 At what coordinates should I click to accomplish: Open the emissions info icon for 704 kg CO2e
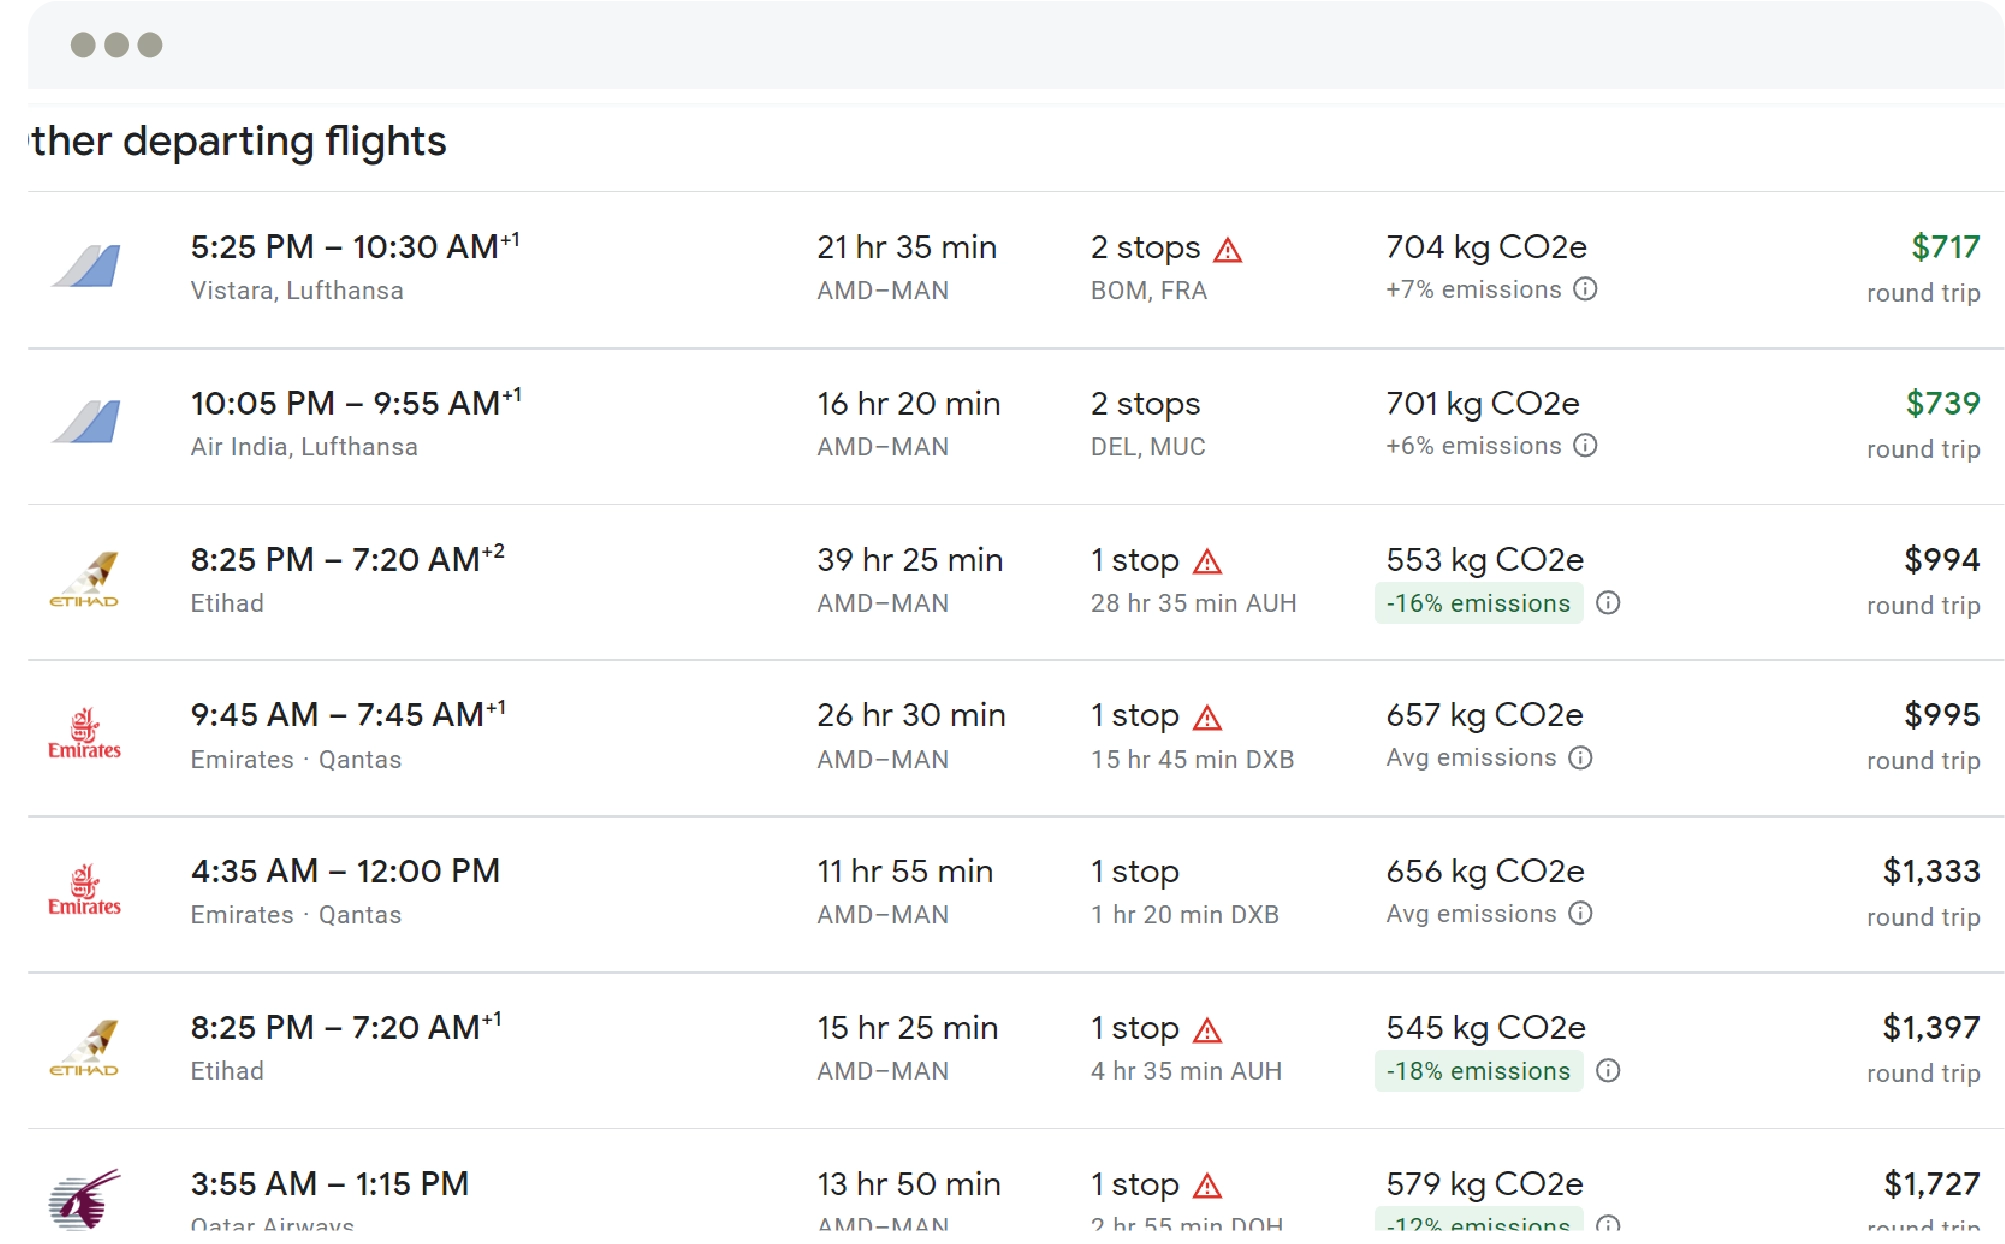1585,290
